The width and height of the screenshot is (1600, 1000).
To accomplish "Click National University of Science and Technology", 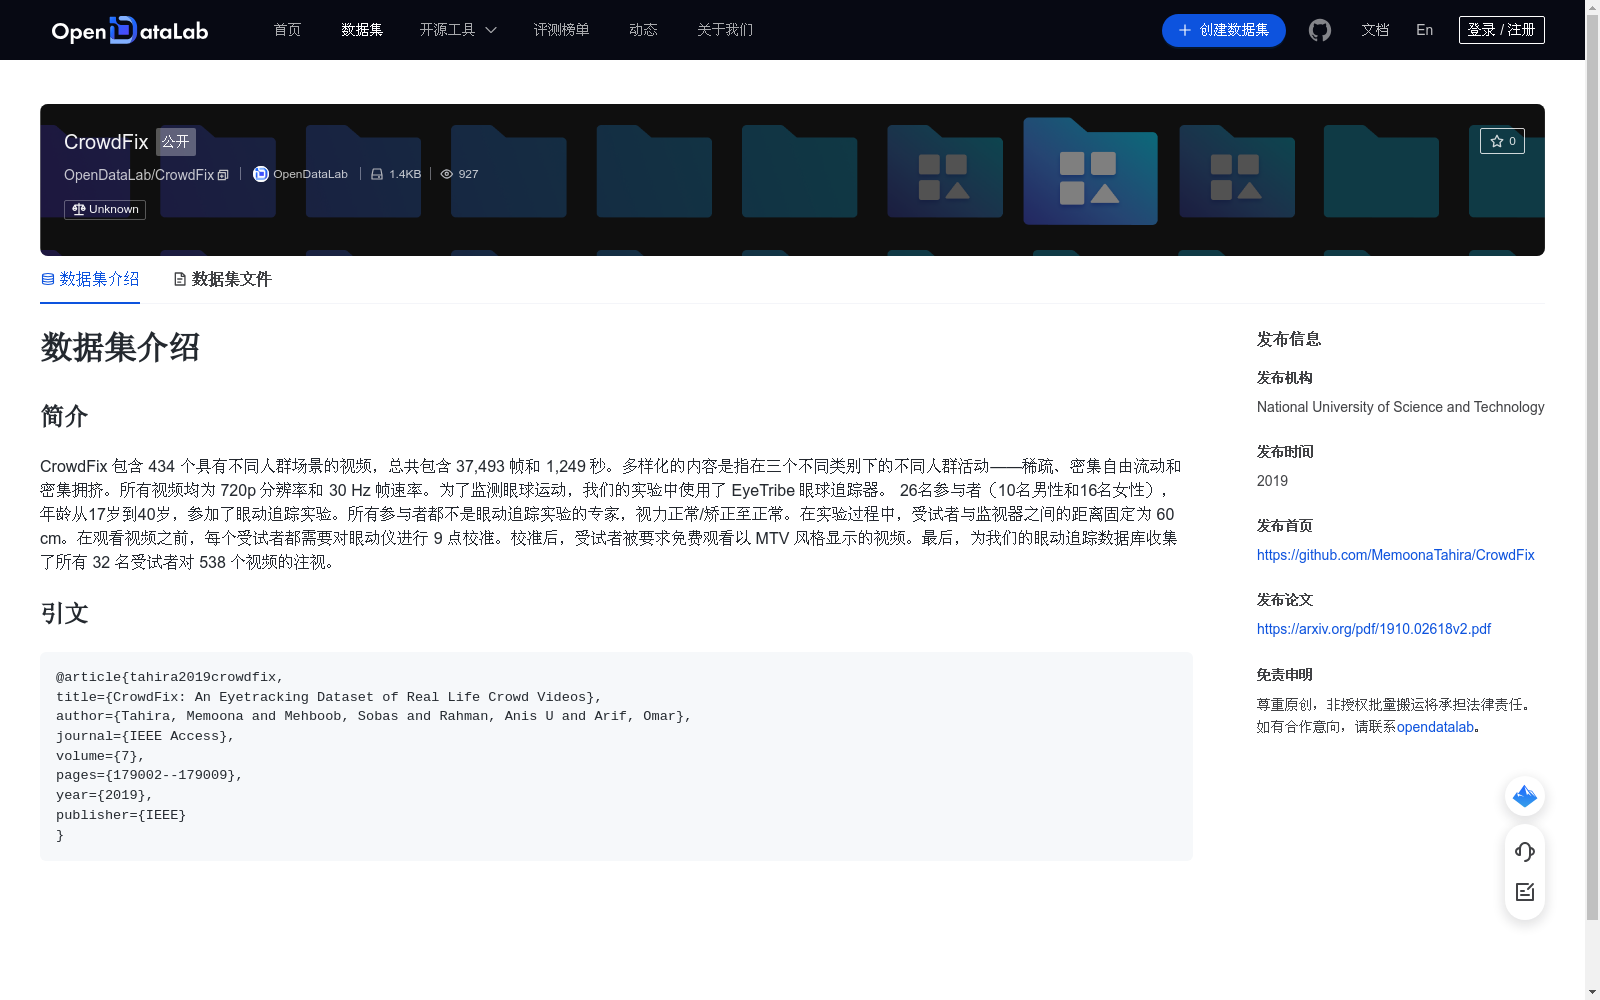I will 1400,407.
